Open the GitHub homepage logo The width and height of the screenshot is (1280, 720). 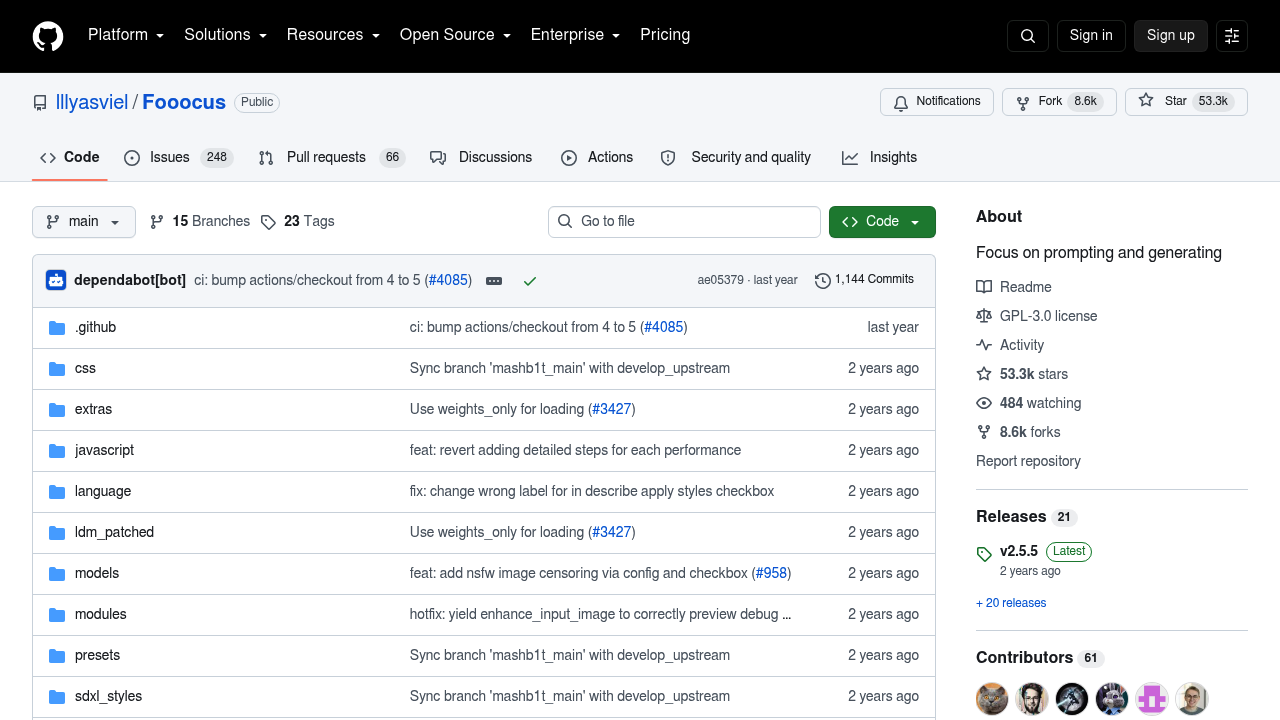[x=48, y=36]
